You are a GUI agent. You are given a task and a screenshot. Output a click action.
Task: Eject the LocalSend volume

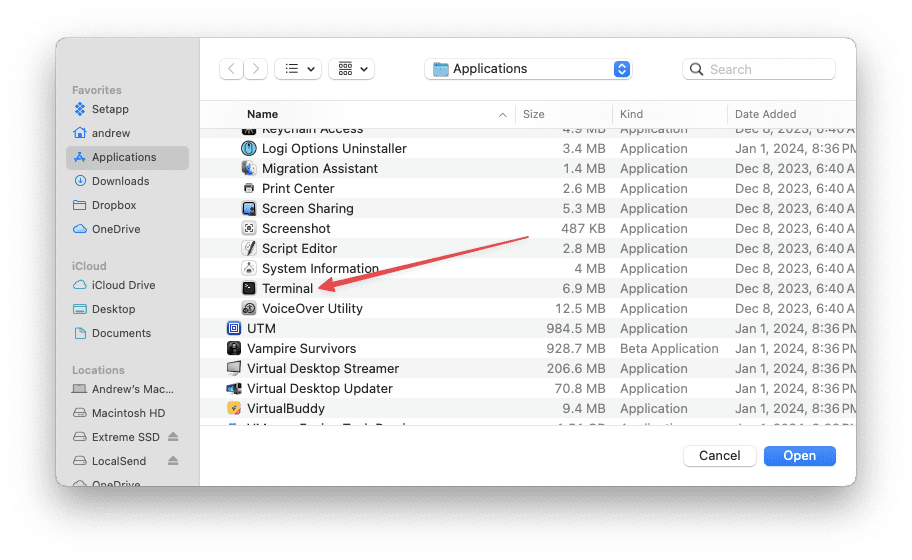pyautogui.click(x=173, y=461)
